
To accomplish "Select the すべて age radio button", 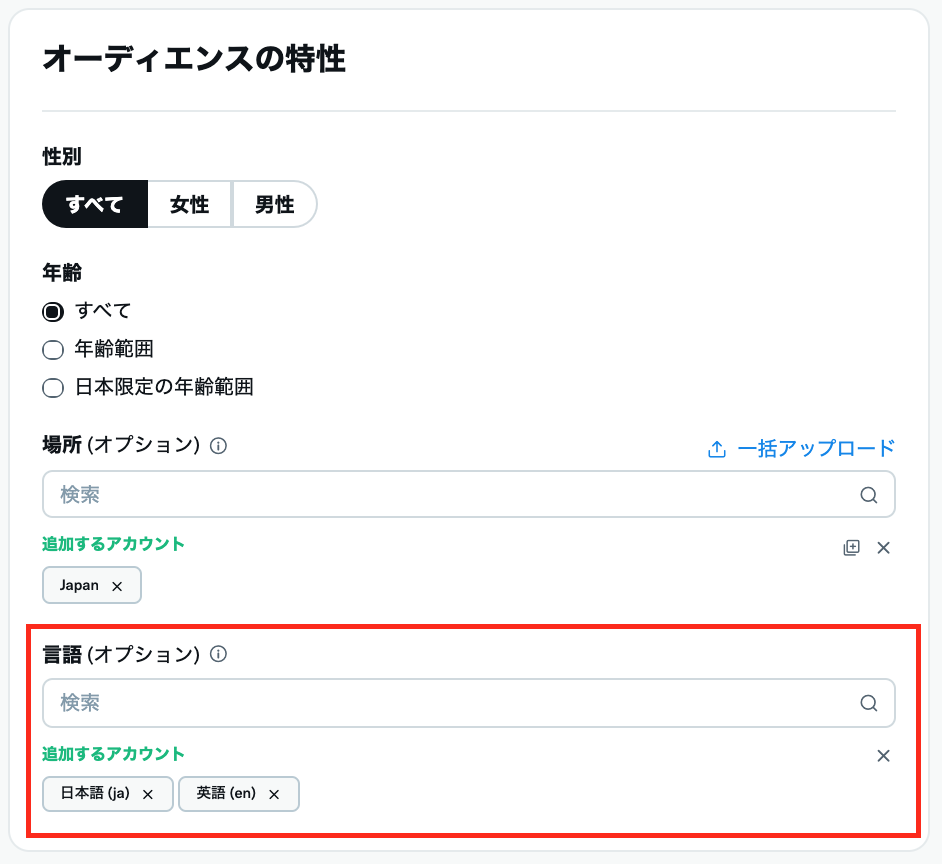I will (x=53, y=311).
